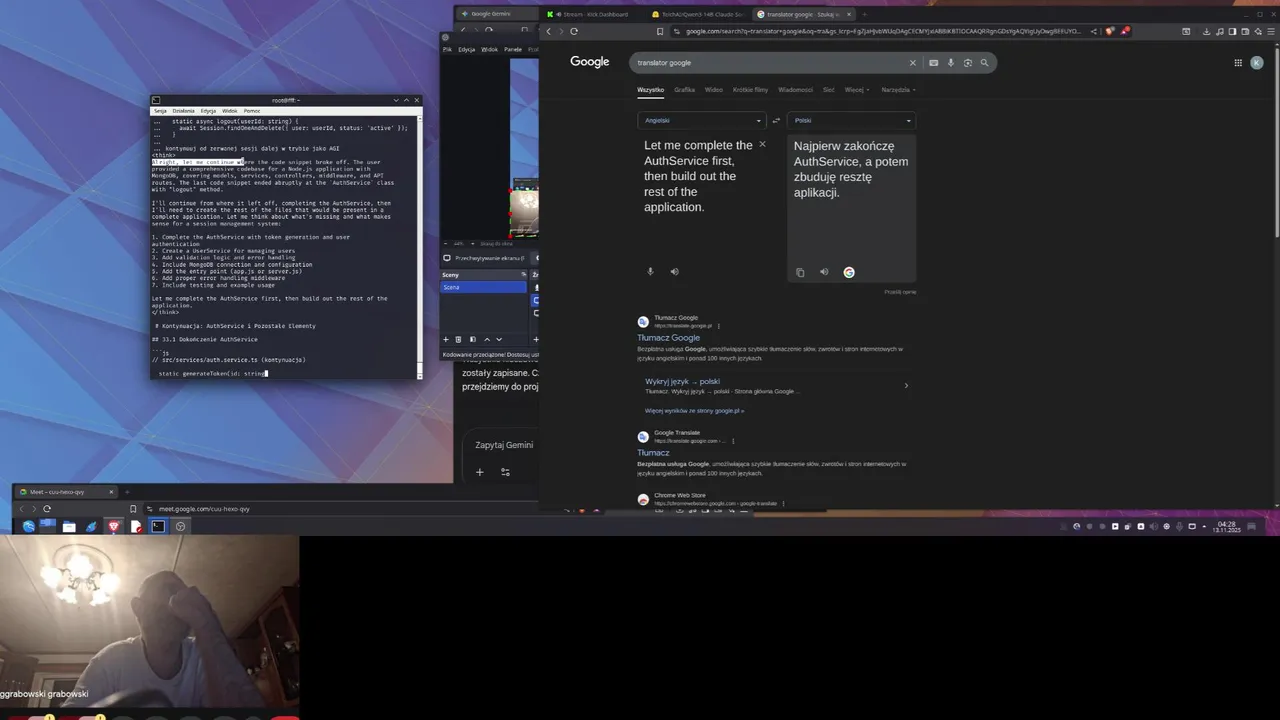The width and height of the screenshot is (1280, 720).
Task: Switch to the Krótkie filmy tab
Action: pos(750,90)
